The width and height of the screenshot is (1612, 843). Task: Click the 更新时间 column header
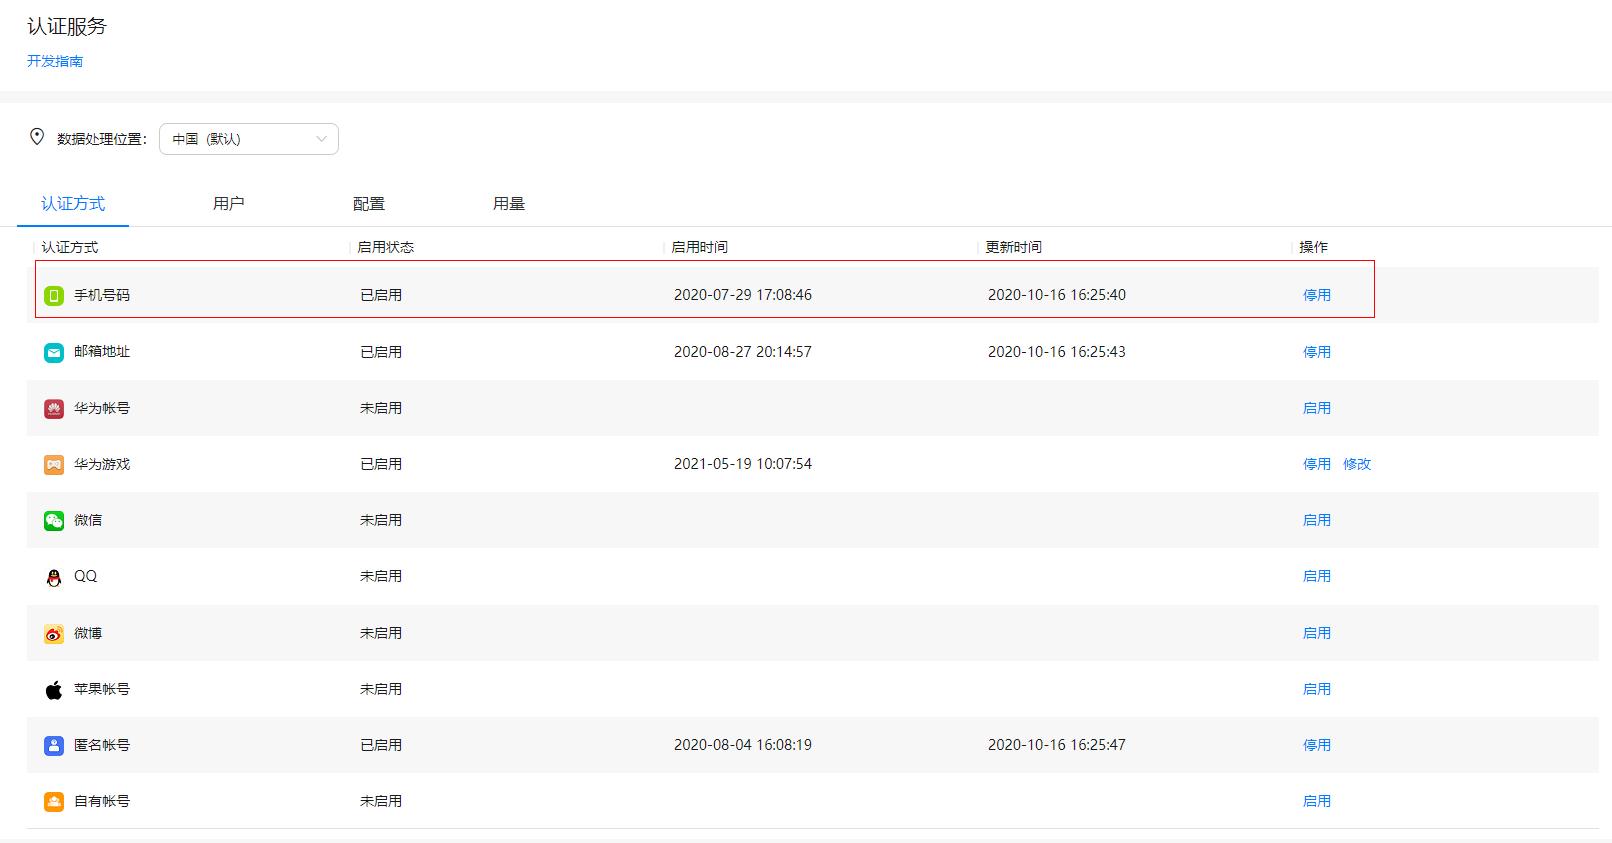pos(1013,247)
